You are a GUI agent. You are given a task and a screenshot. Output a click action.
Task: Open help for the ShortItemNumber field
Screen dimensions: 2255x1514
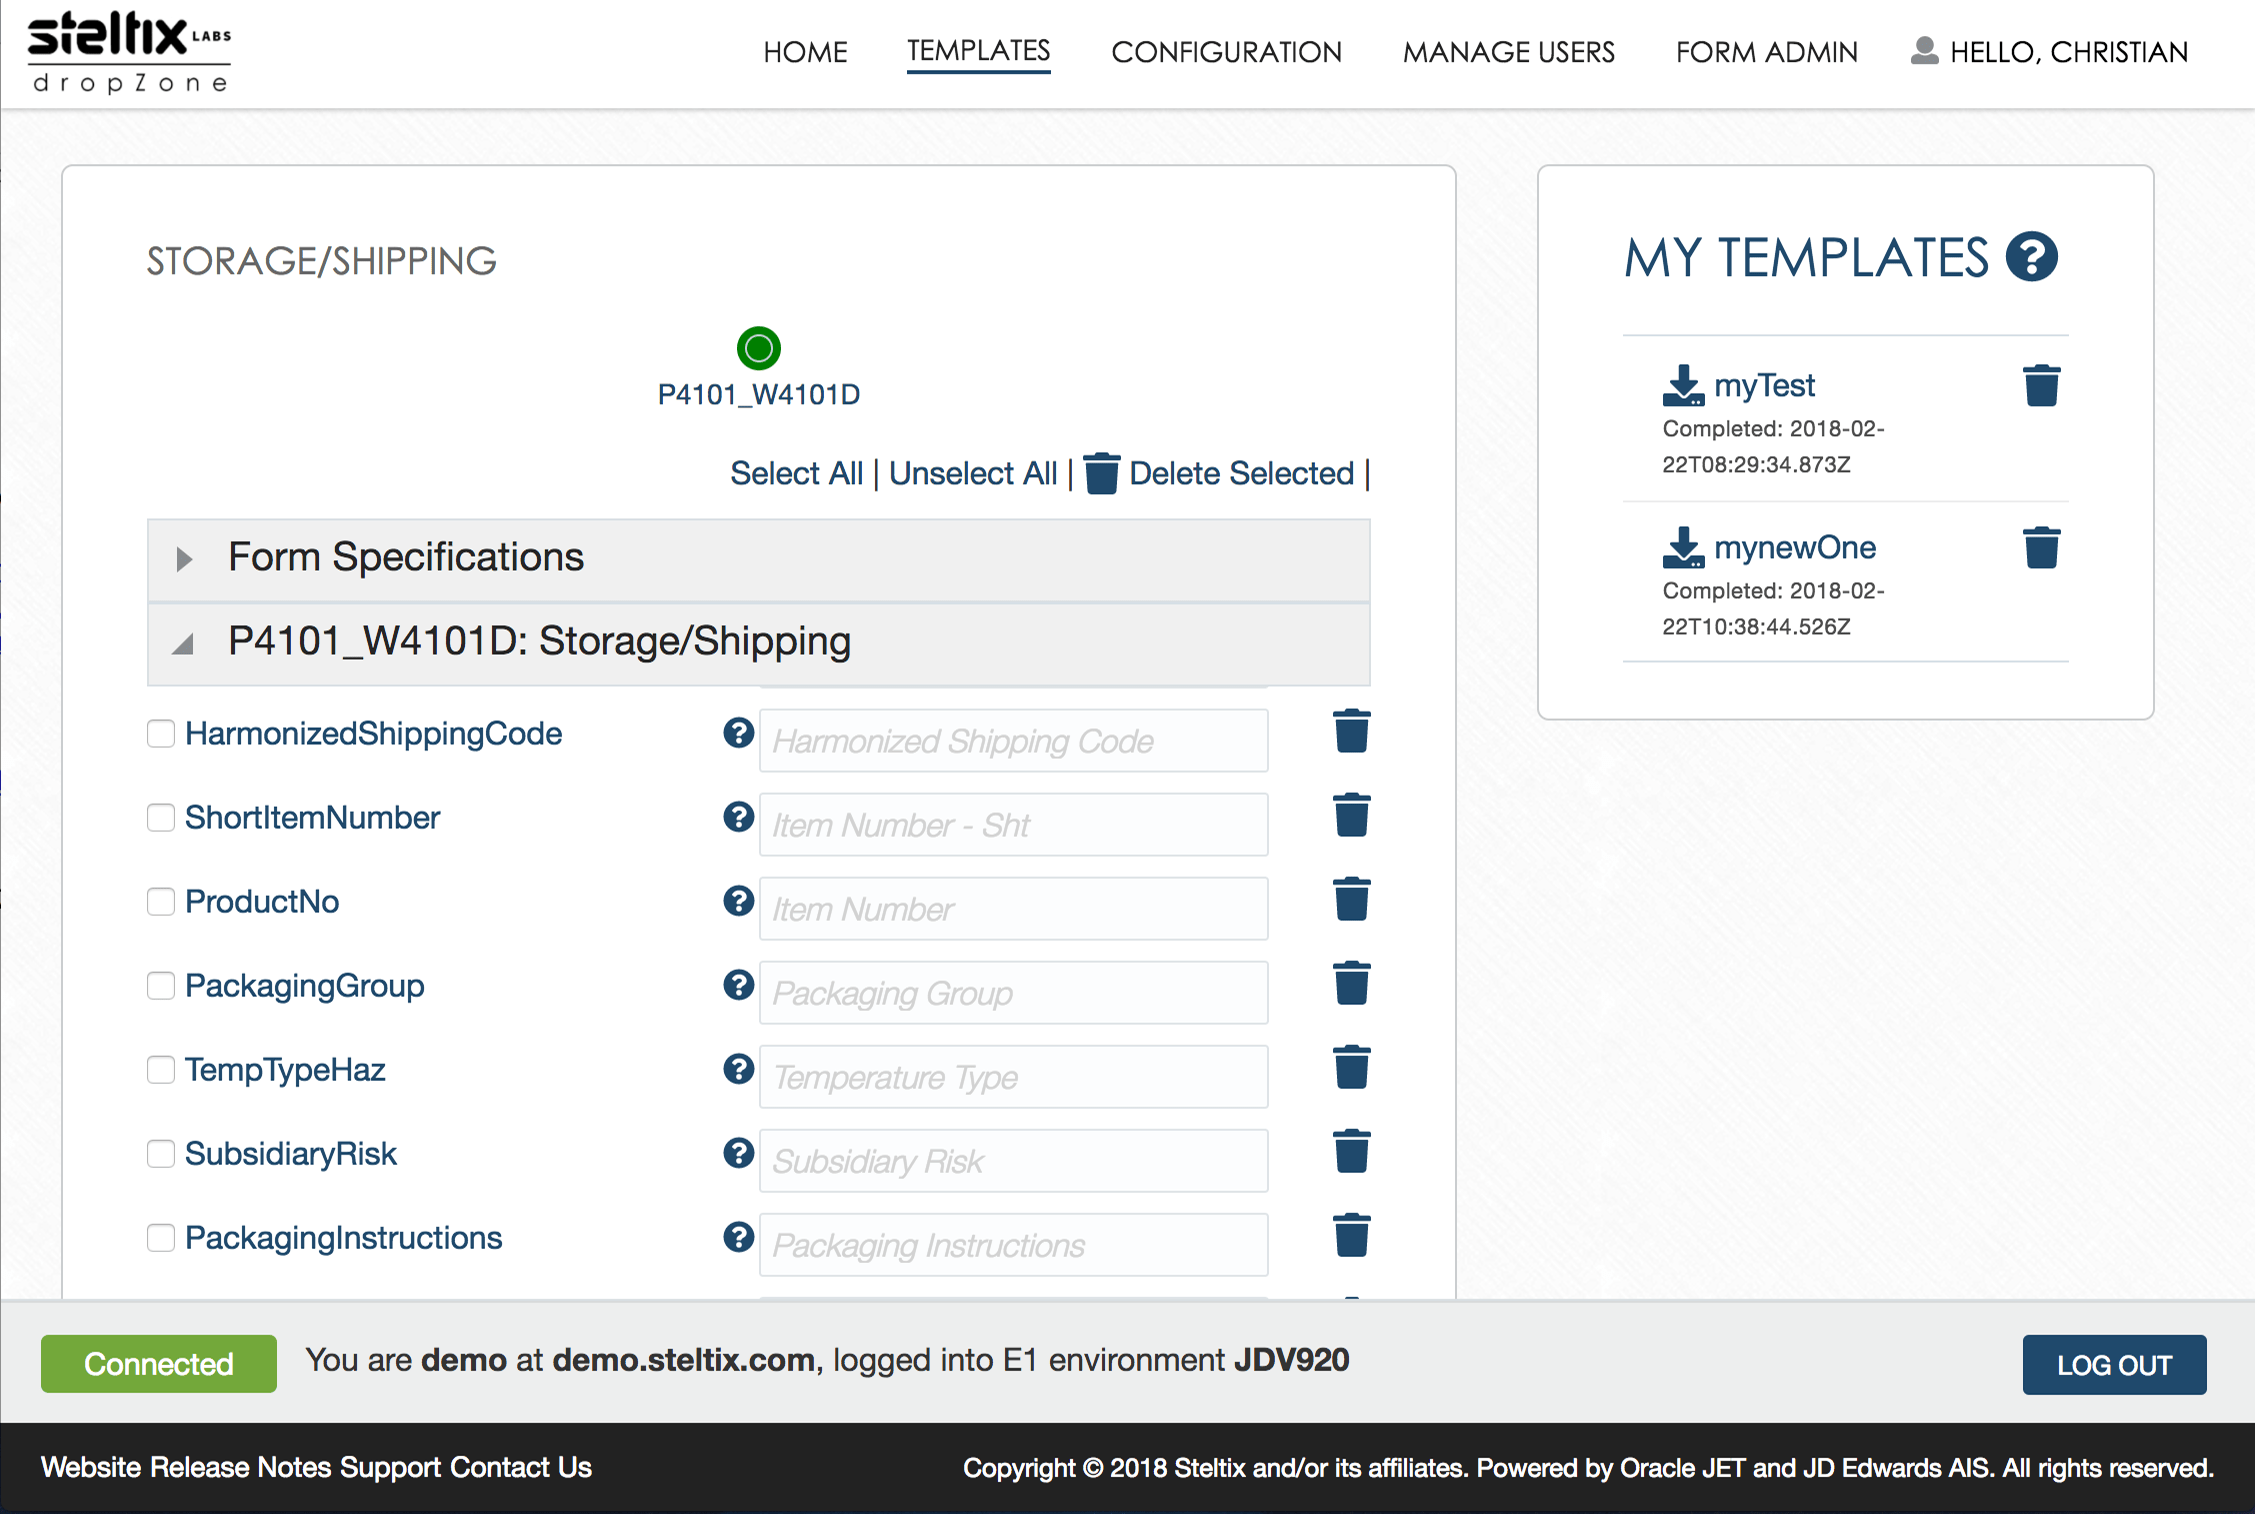pyautogui.click(x=738, y=817)
